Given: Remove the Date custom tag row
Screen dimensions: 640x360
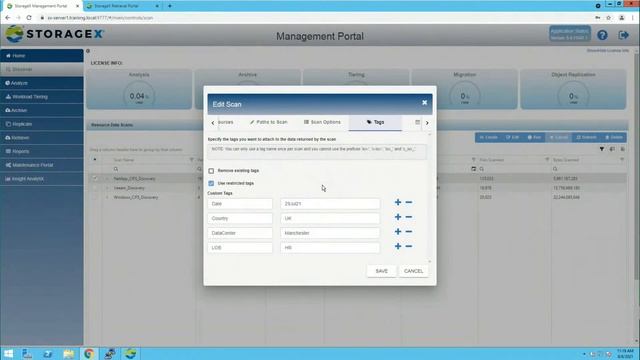Looking at the screenshot, I should click(x=409, y=202).
